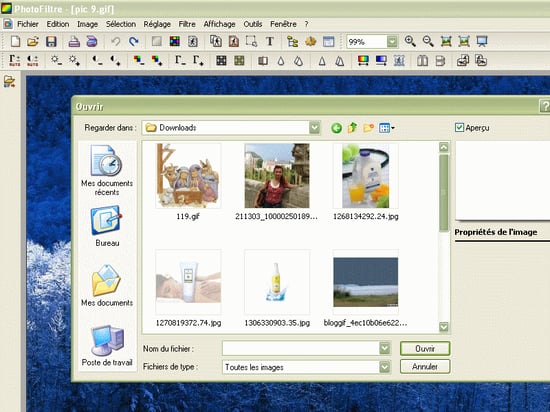The width and height of the screenshot is (550, 412).
Task: Uncheck the Aperçu preview checkbox
Action: (x=459, y=128)
